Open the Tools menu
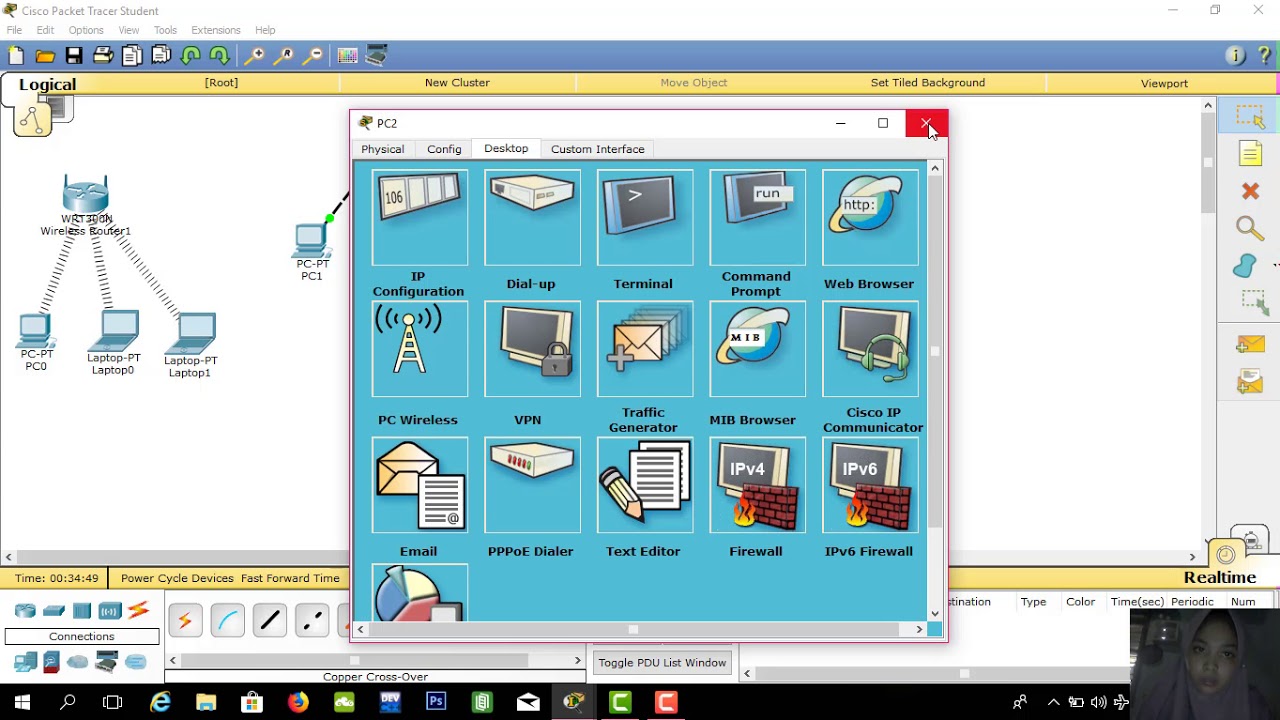This screenshot has height=720, width=1280. (165, 30)
